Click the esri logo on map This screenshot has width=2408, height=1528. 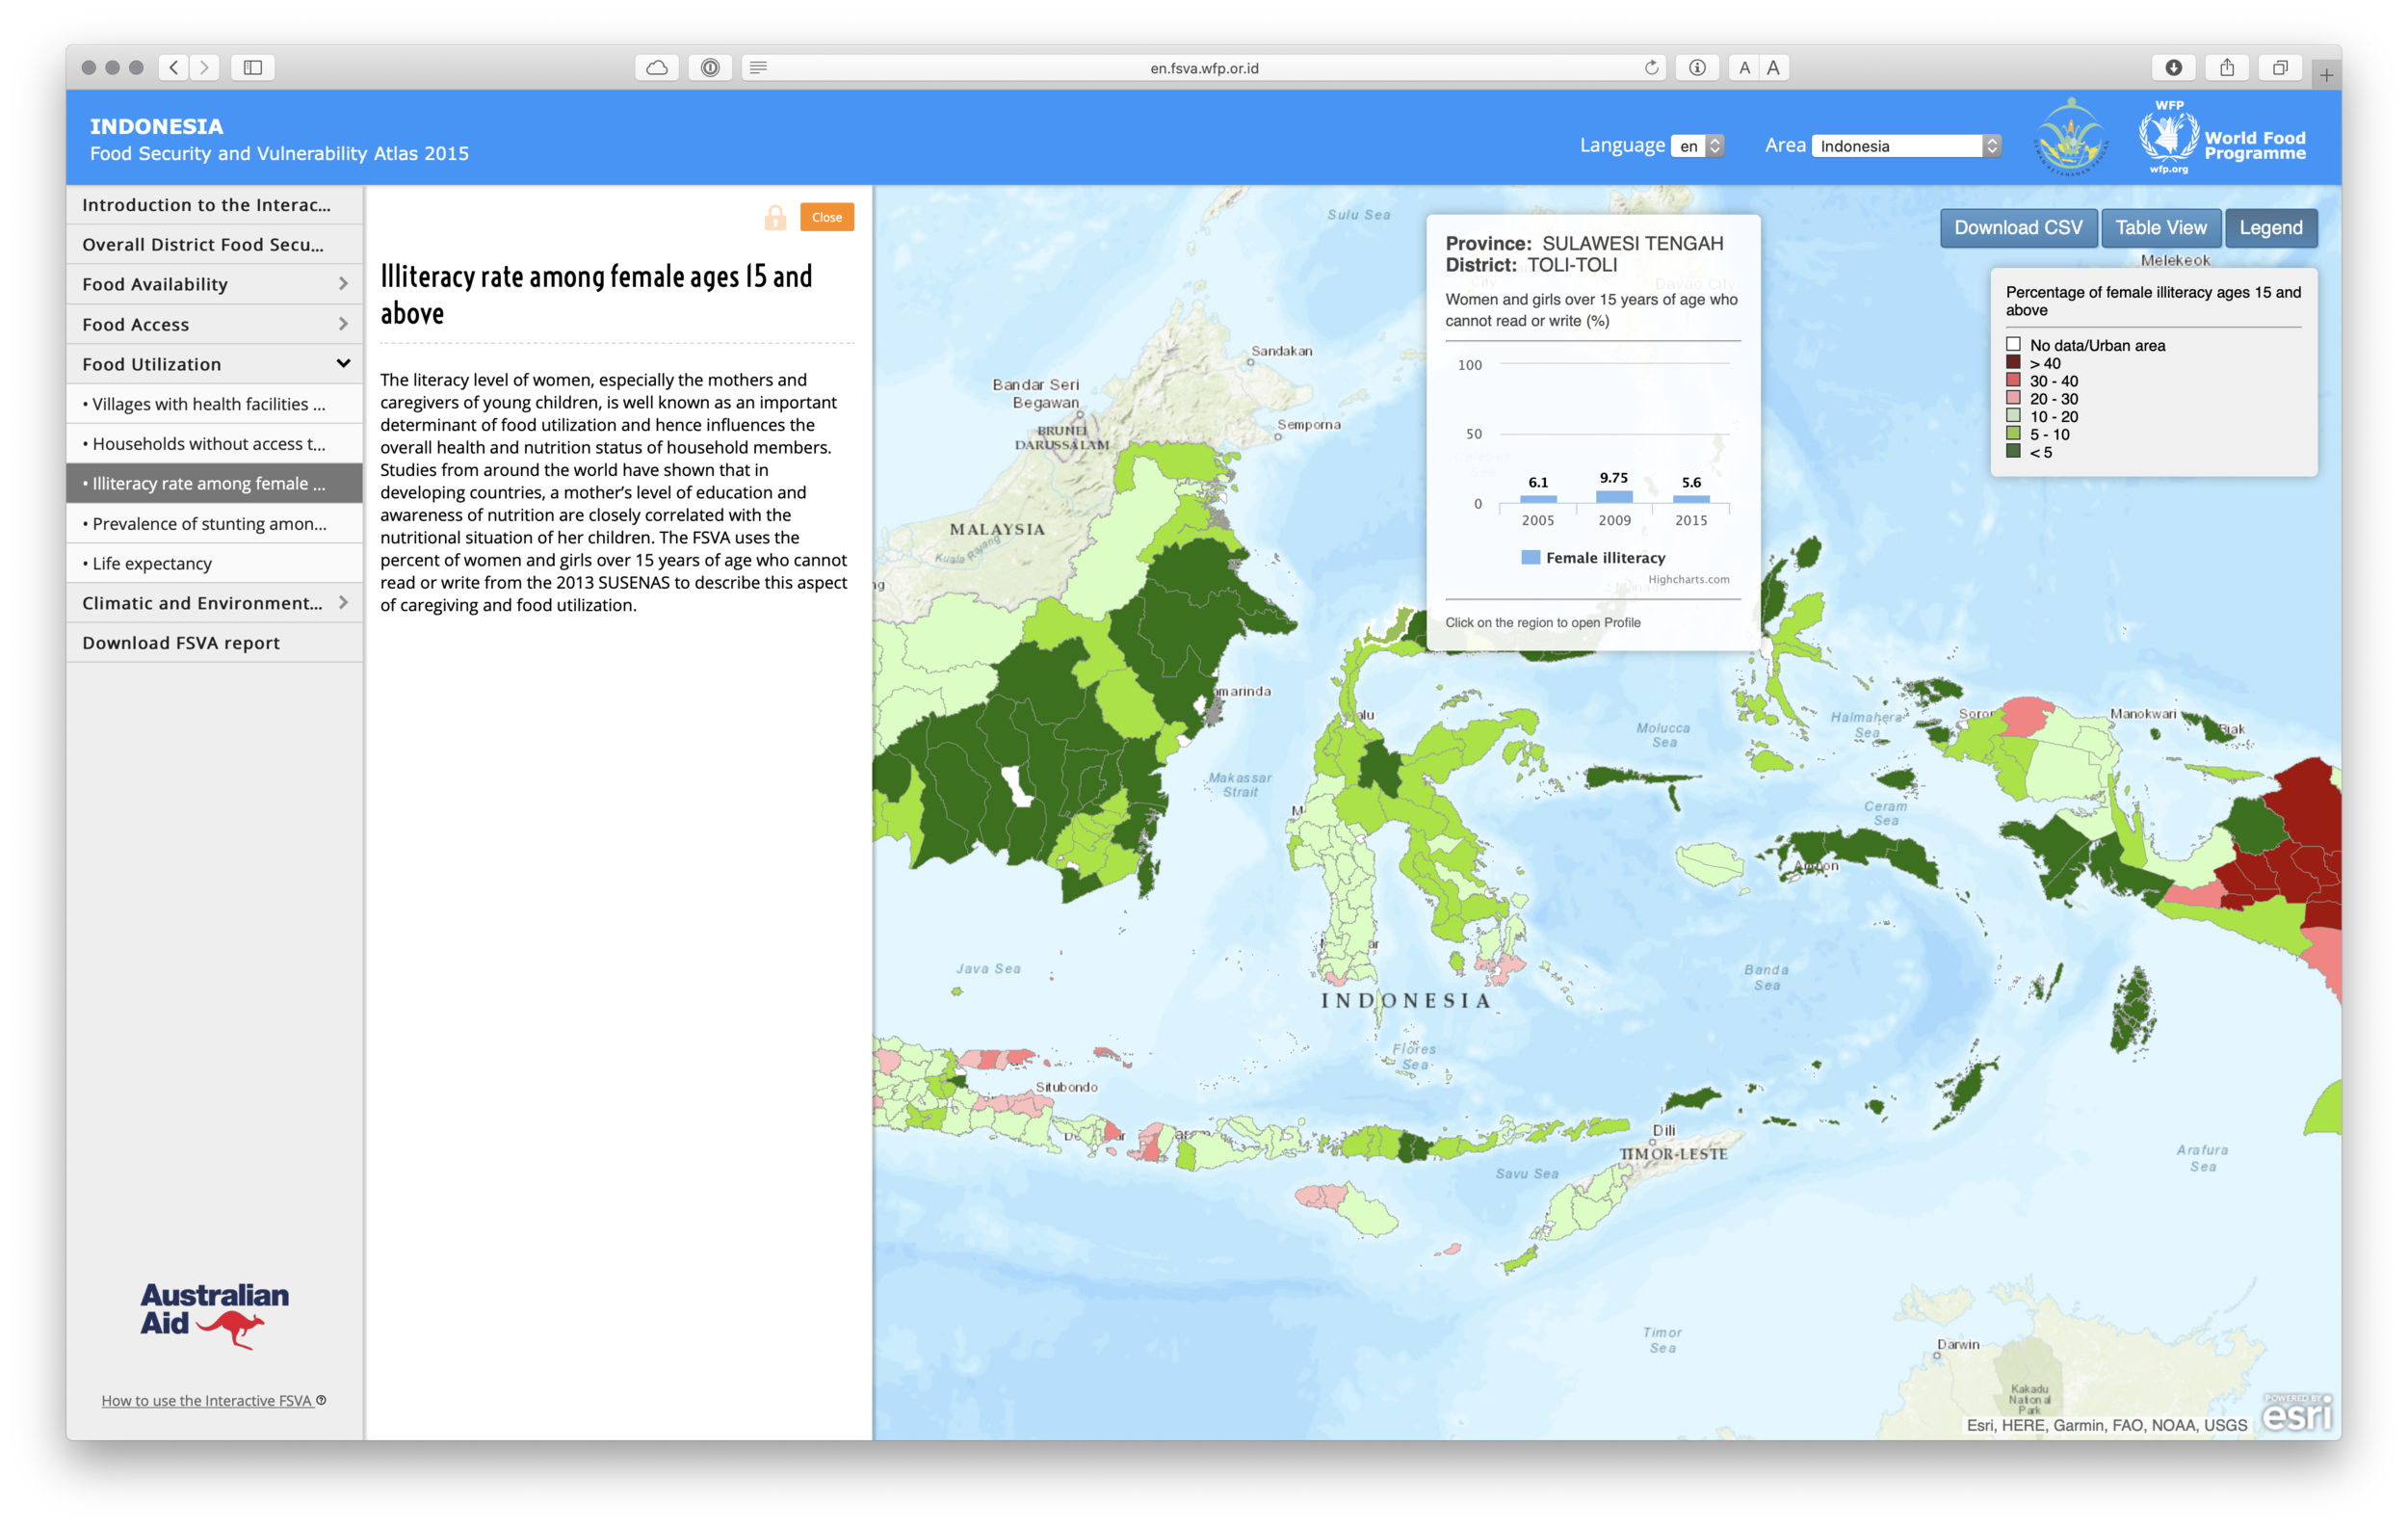click(x=2297, y=1412)
